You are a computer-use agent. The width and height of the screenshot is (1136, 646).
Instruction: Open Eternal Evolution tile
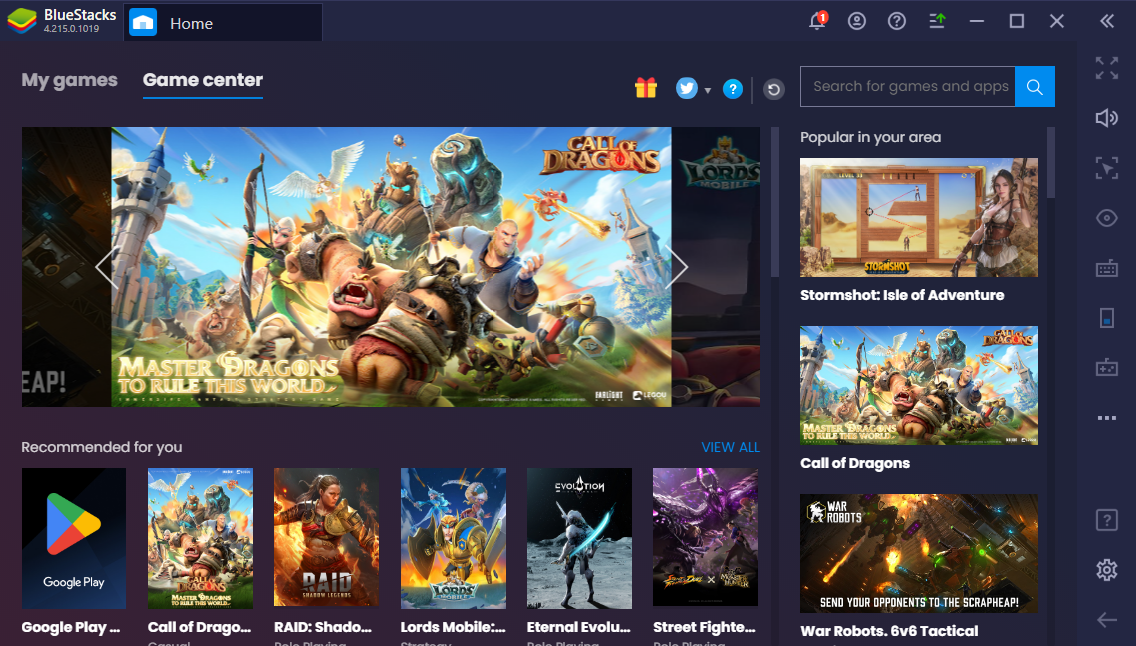[x=580, y=538]
